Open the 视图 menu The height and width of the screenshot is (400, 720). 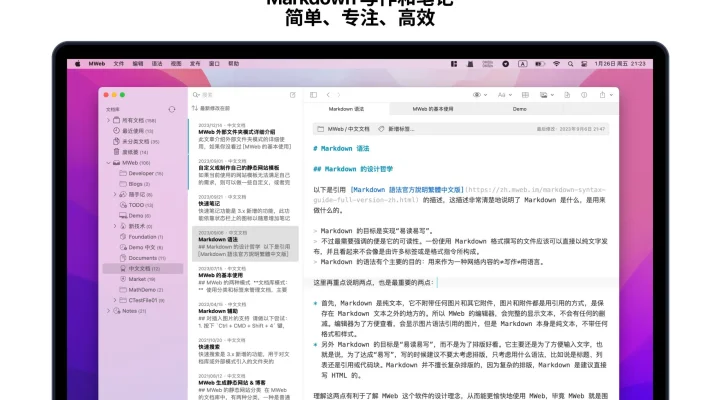(x=176, y=64)
